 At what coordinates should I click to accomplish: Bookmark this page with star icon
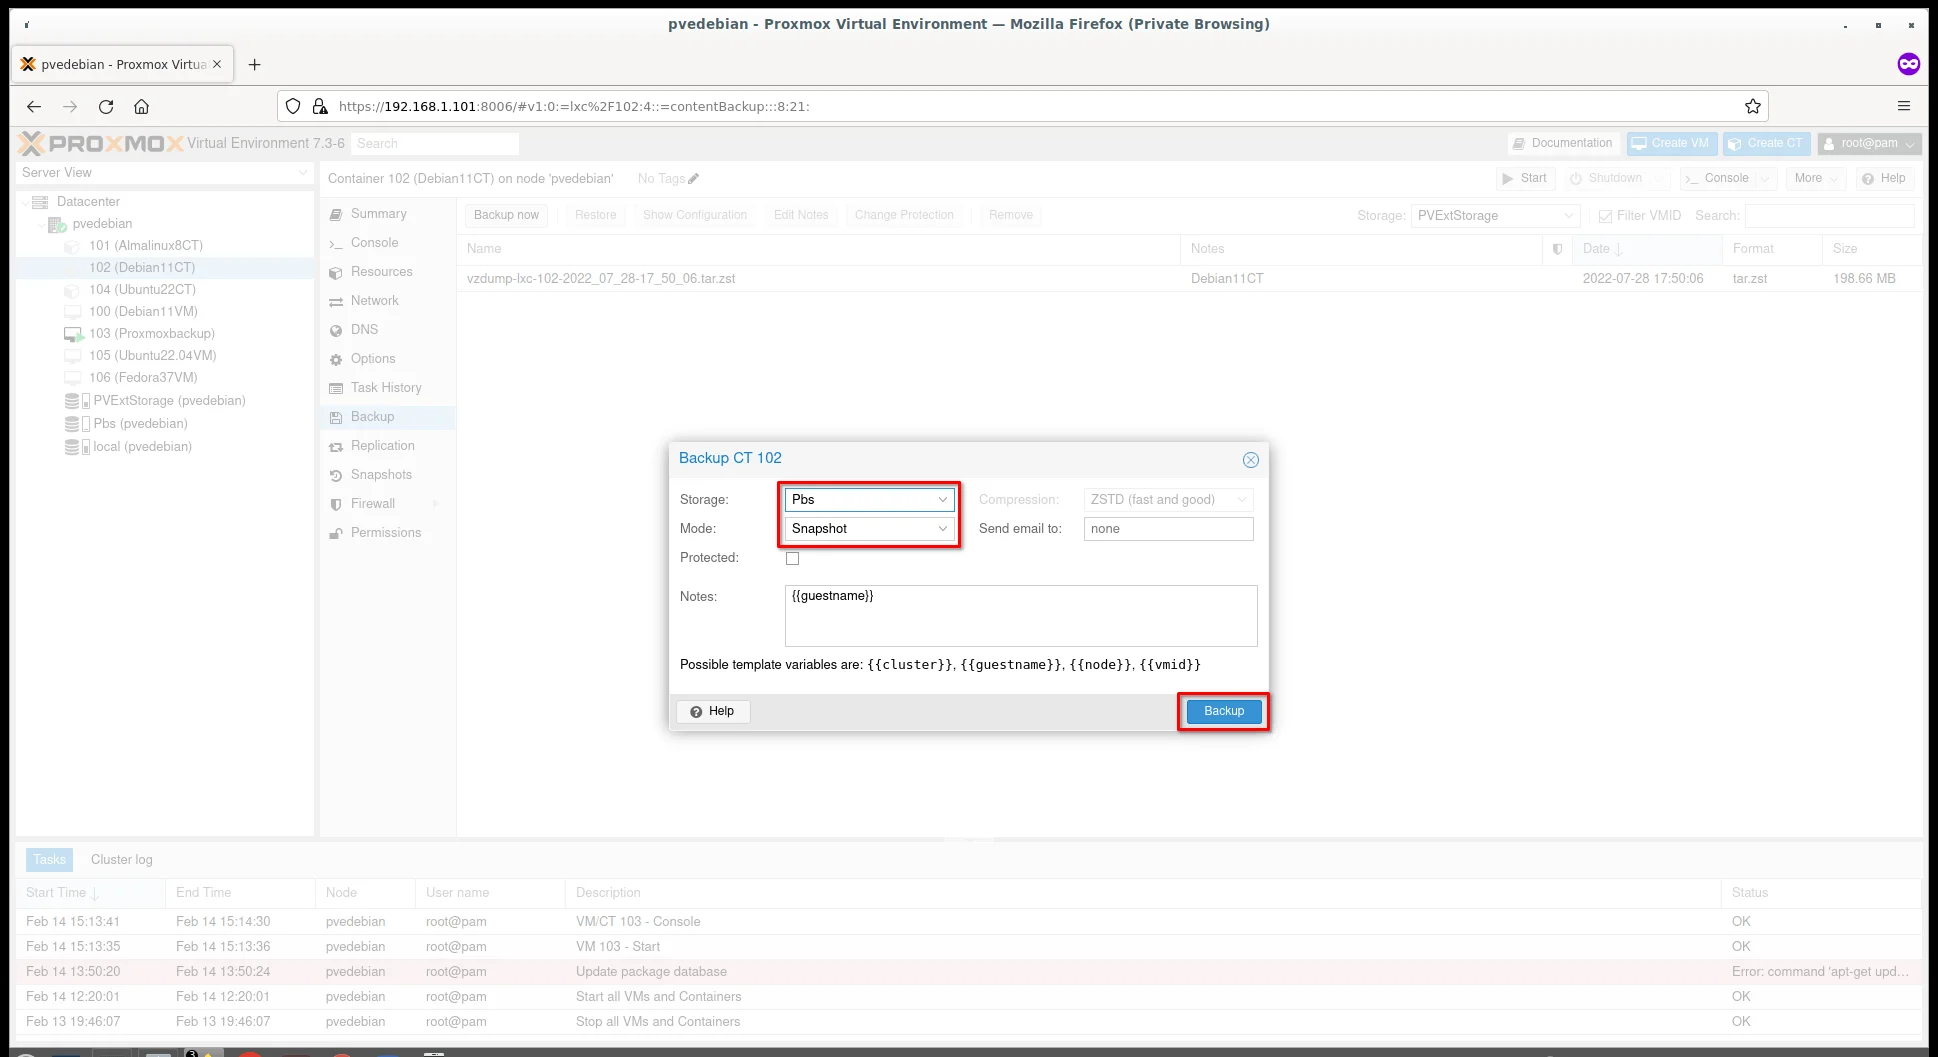click(1752, 107)
